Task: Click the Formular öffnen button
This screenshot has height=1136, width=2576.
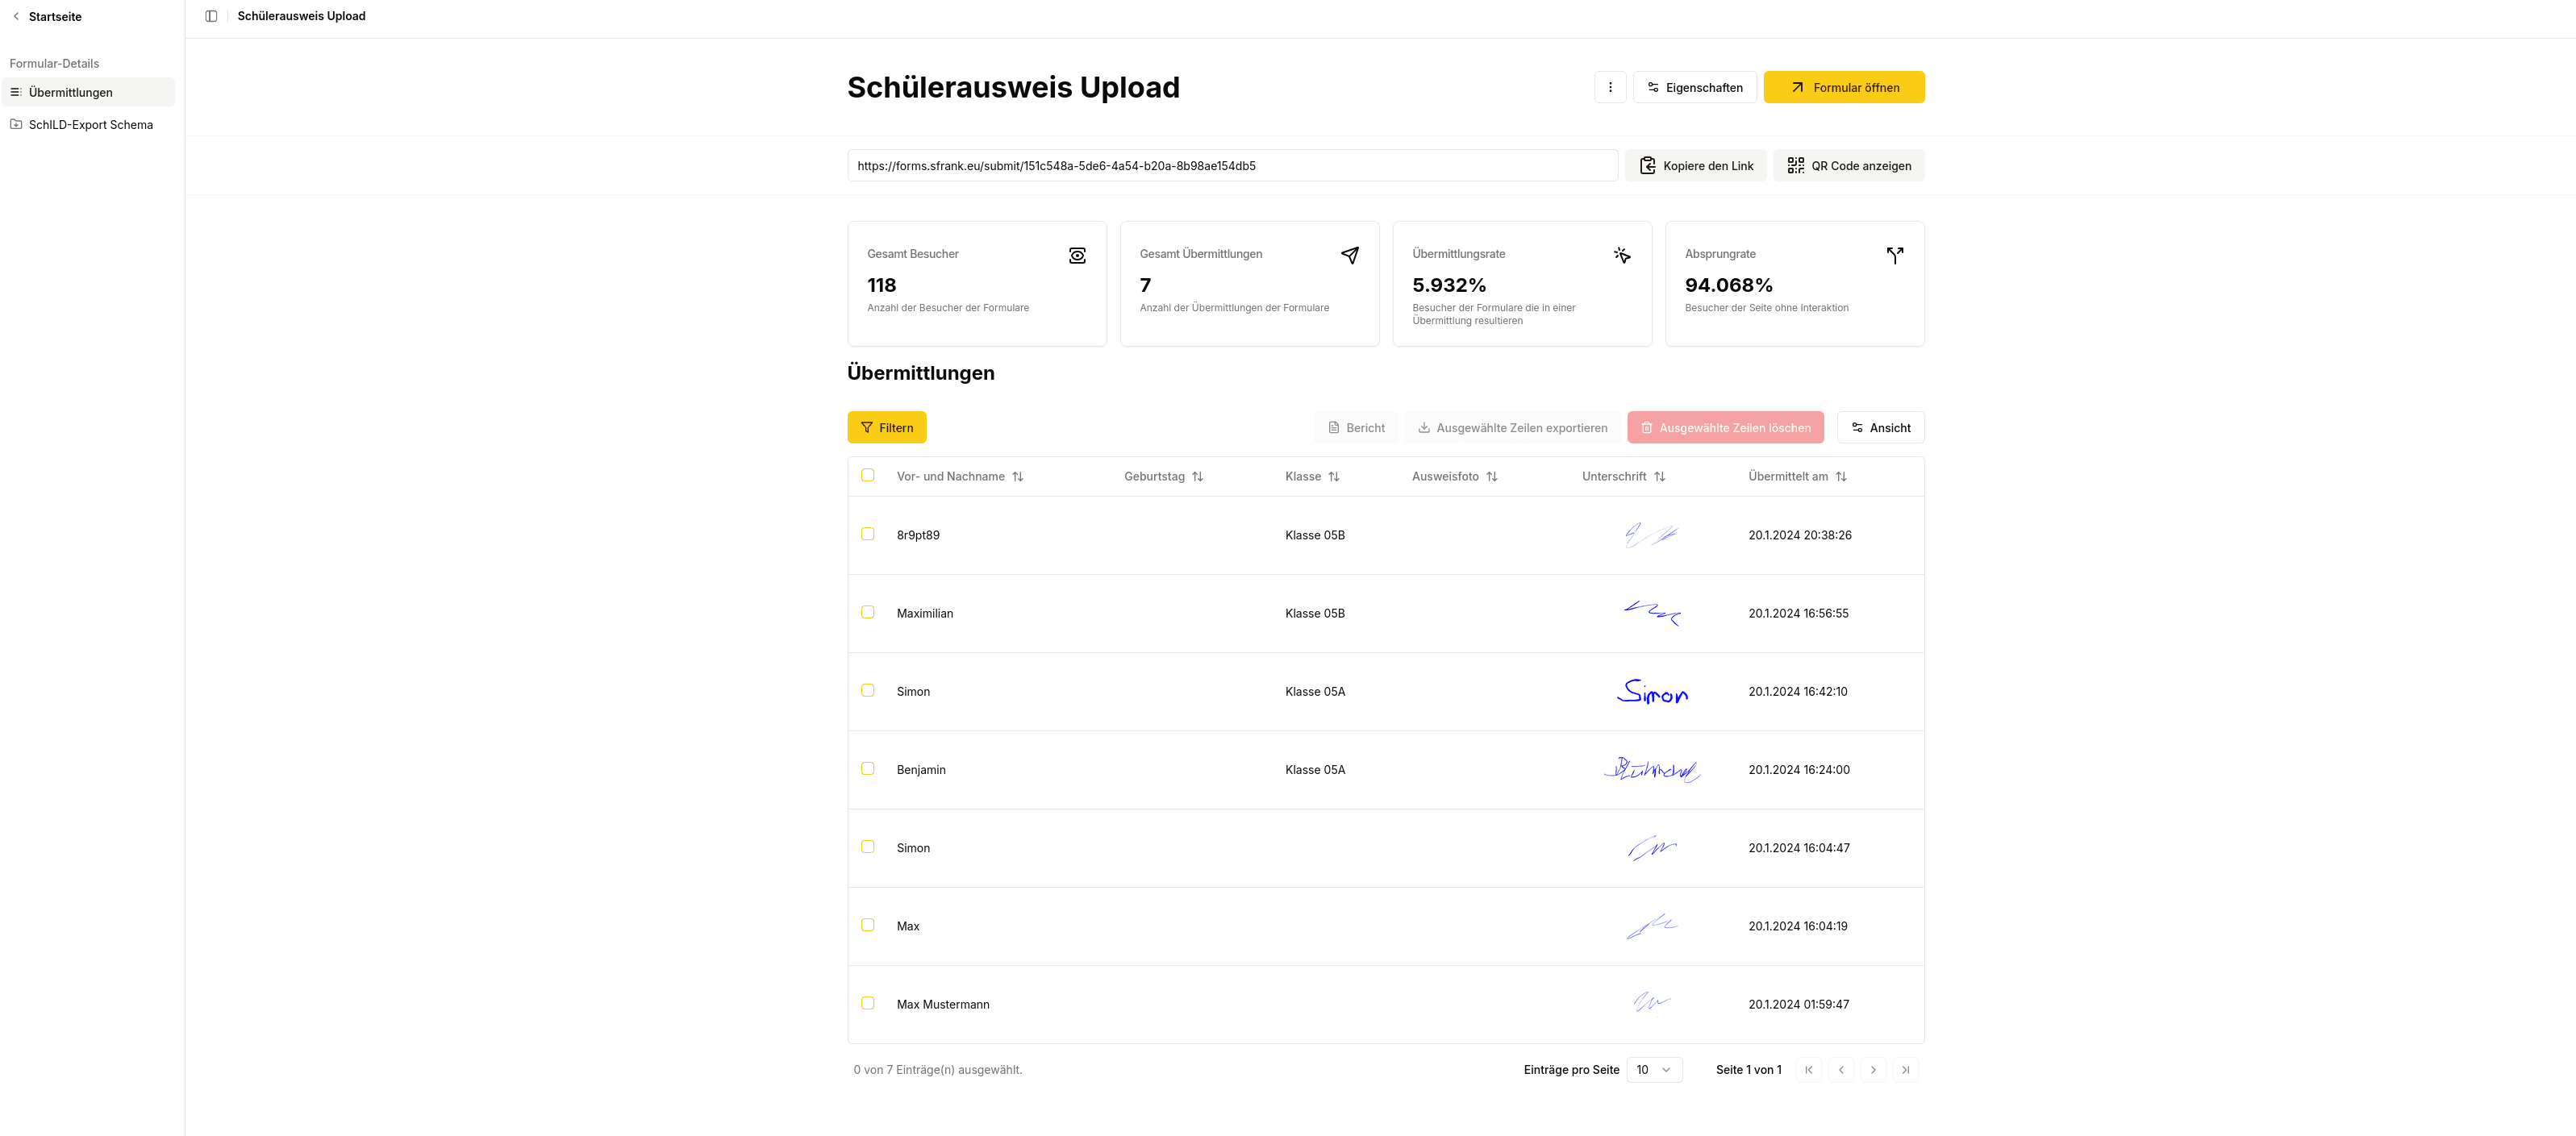Action: pos(1843,87)
